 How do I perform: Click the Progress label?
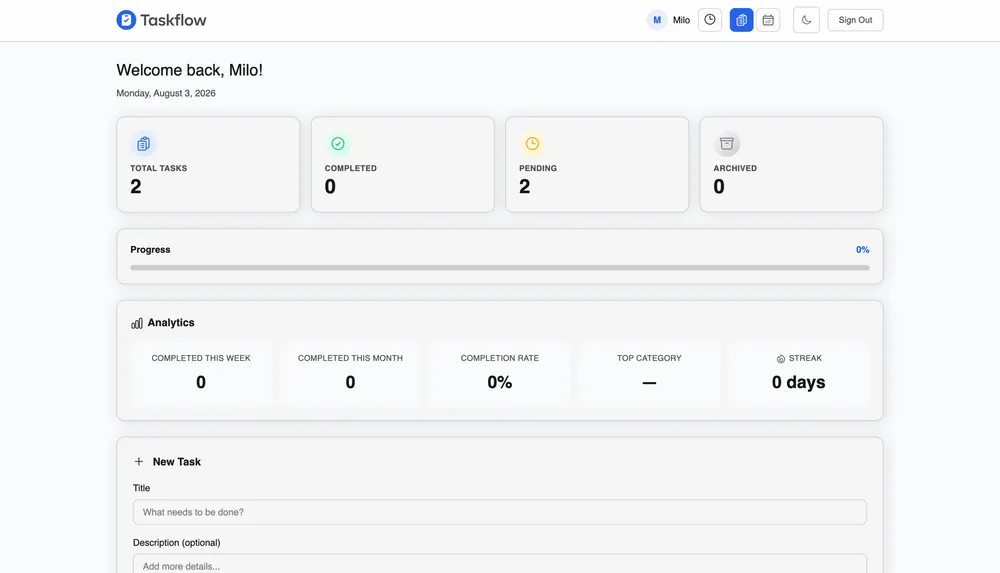151,249
